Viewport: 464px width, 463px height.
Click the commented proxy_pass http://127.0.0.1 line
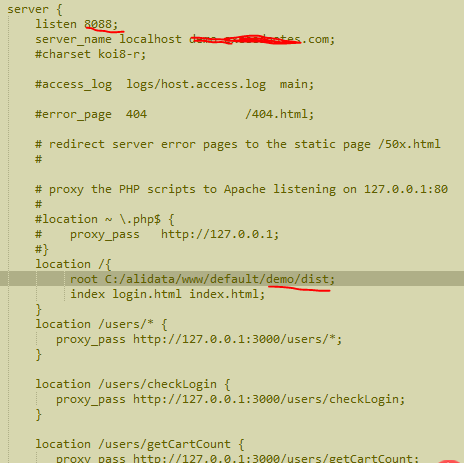click(x=157, y=234)
